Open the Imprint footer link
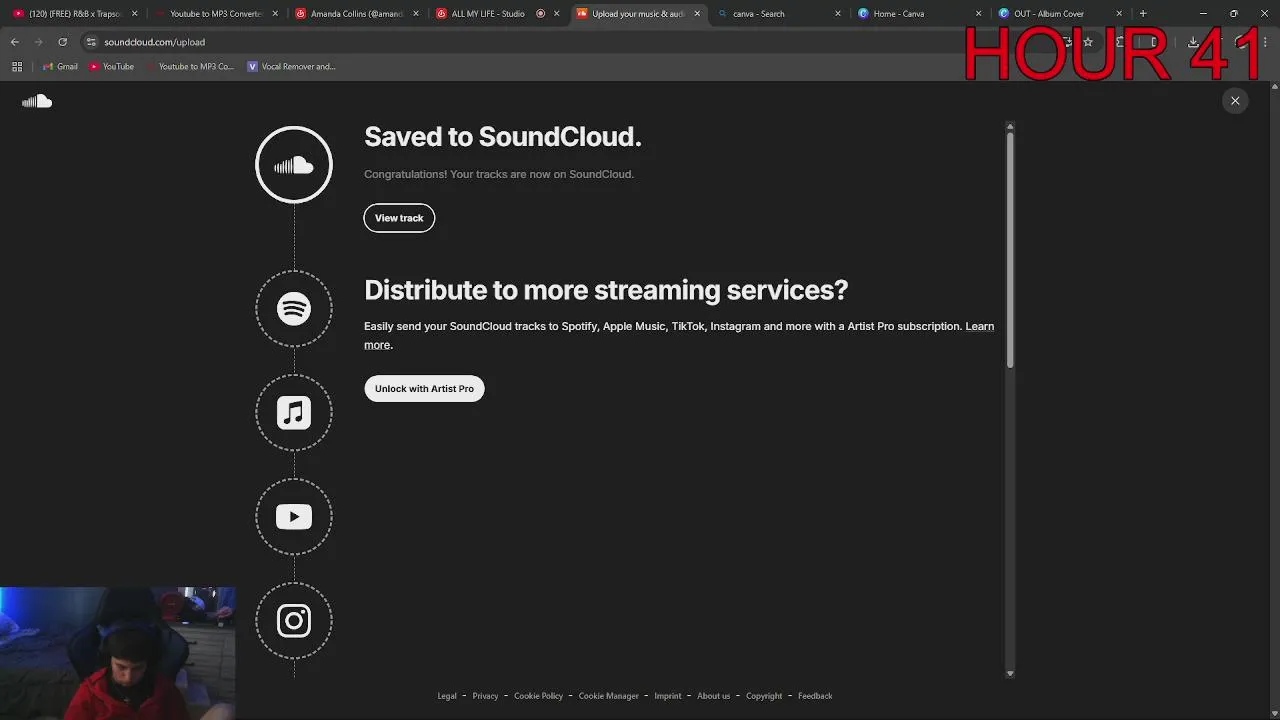This screenshot has height=720, width=1280. coord(668,696)
